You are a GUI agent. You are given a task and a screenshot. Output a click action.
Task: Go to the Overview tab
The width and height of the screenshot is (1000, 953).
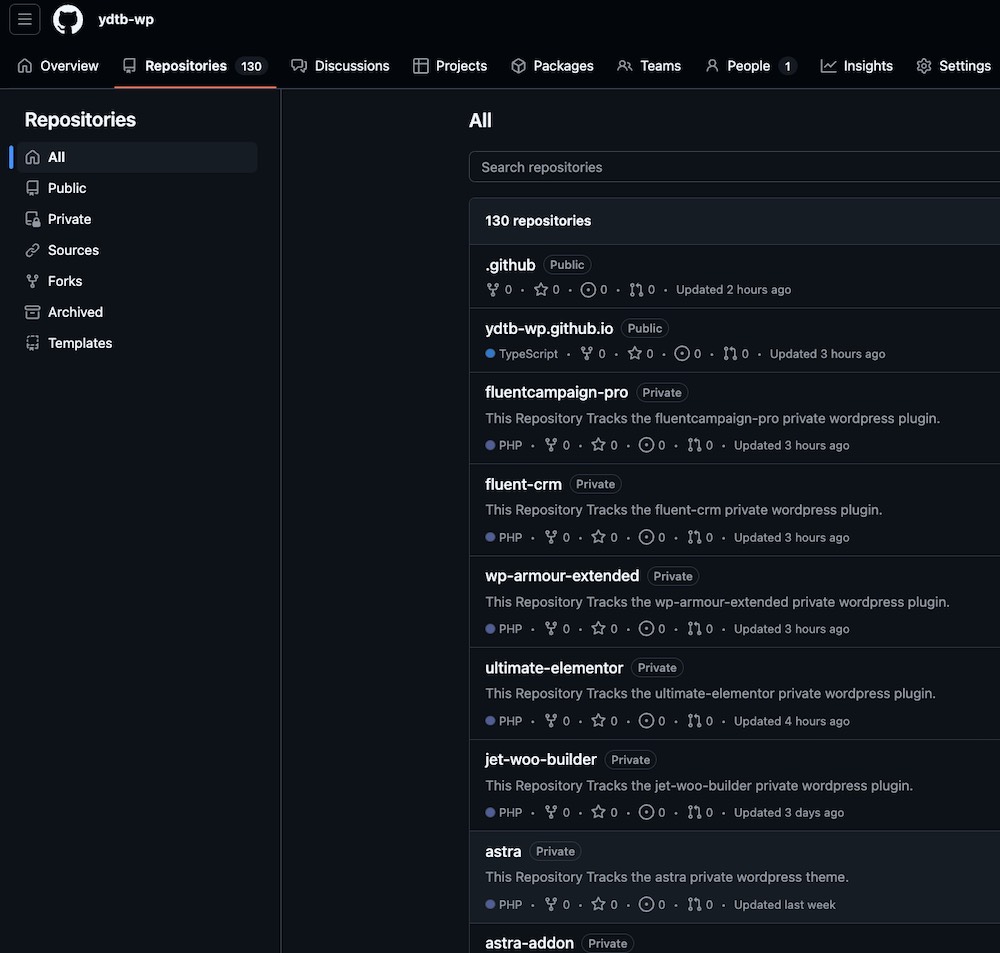58,66
